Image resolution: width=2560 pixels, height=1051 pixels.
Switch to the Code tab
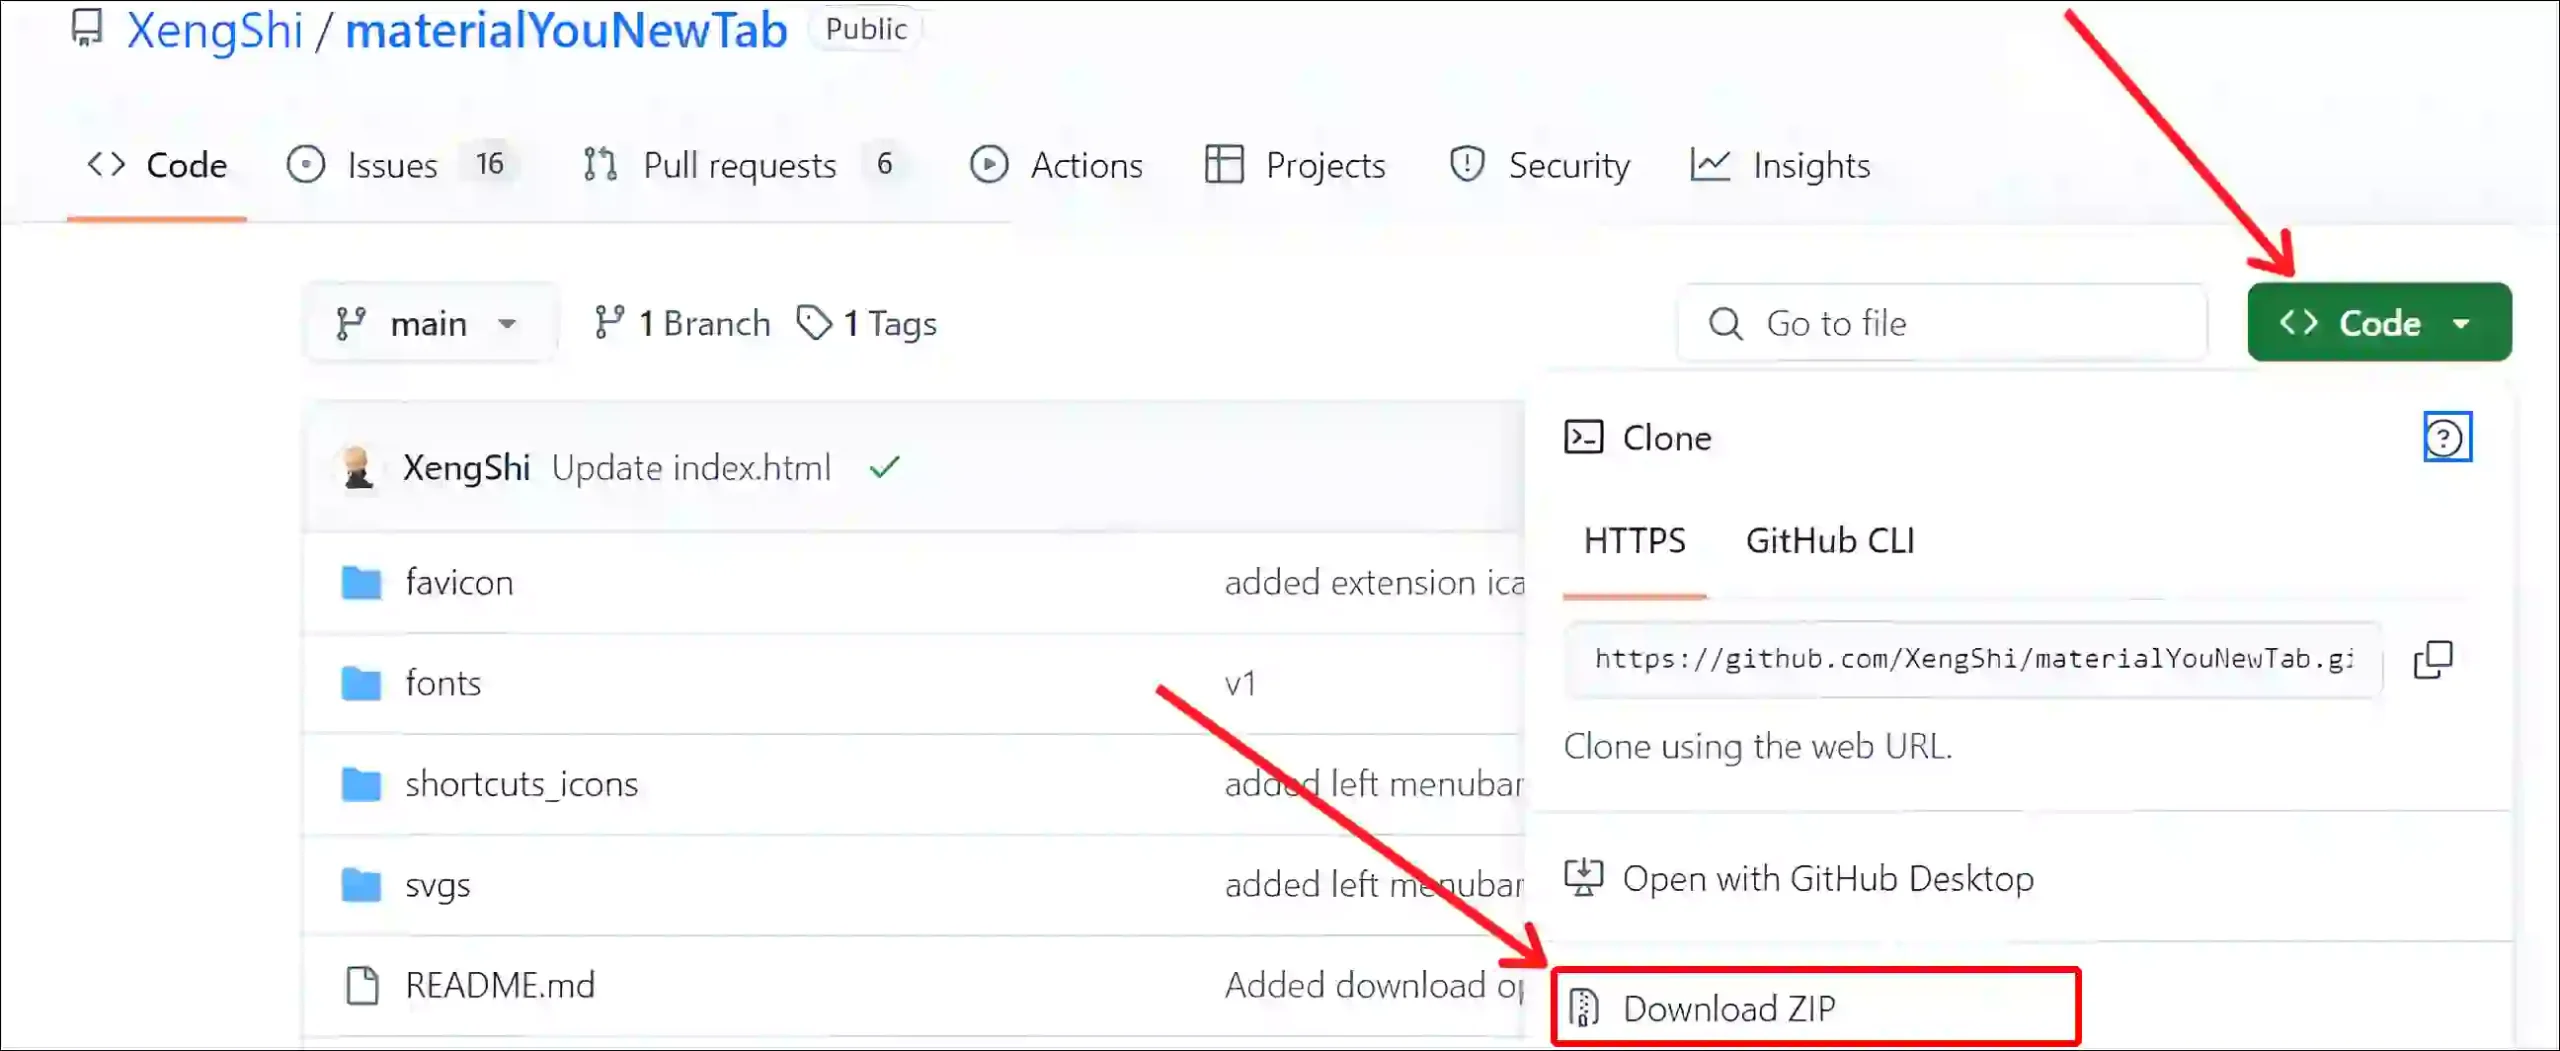point(157,165)
